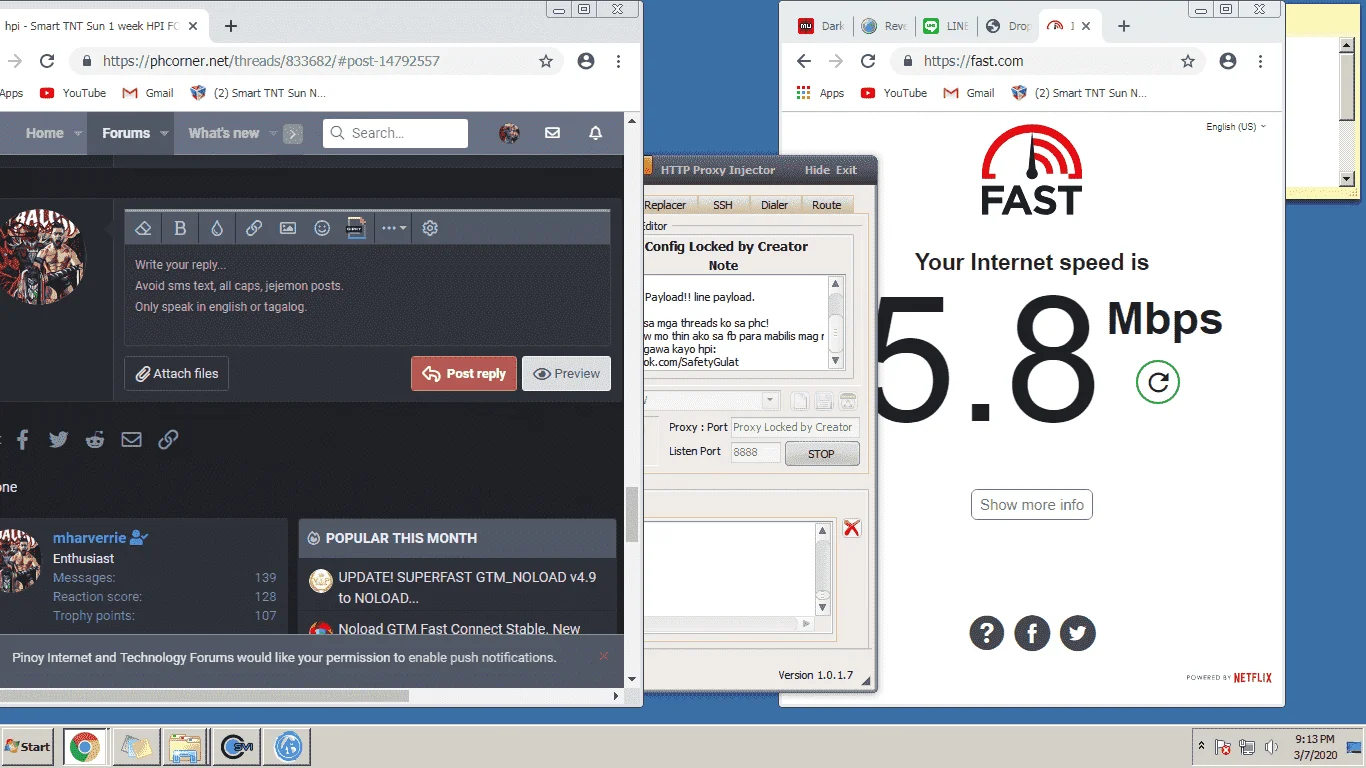The image size is (1366, 768).
Task: Hide the HTTP Proxy Injector window
Action: click(817, 170)
